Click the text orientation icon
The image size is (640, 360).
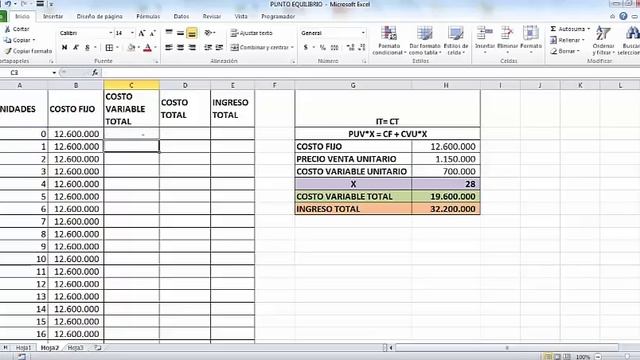208,33
